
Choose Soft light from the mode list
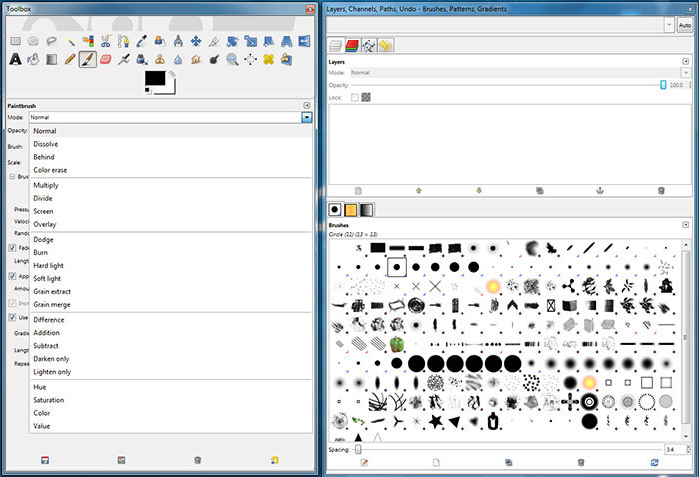[171, 278]
